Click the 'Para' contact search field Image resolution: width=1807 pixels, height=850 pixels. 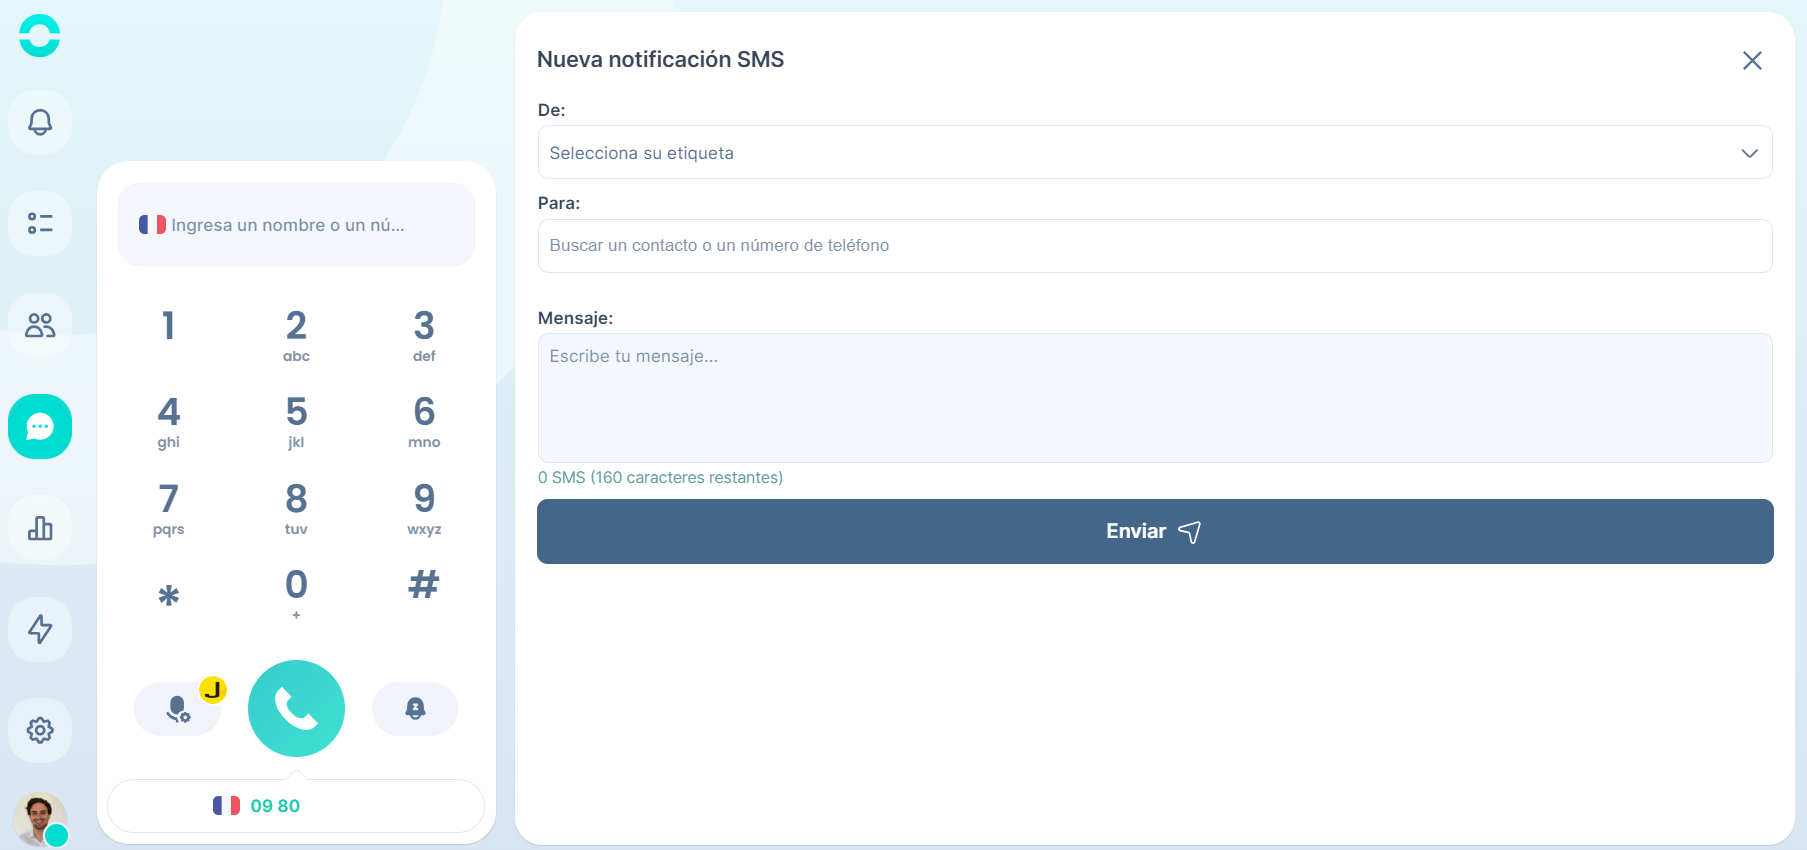[1155, 246]
